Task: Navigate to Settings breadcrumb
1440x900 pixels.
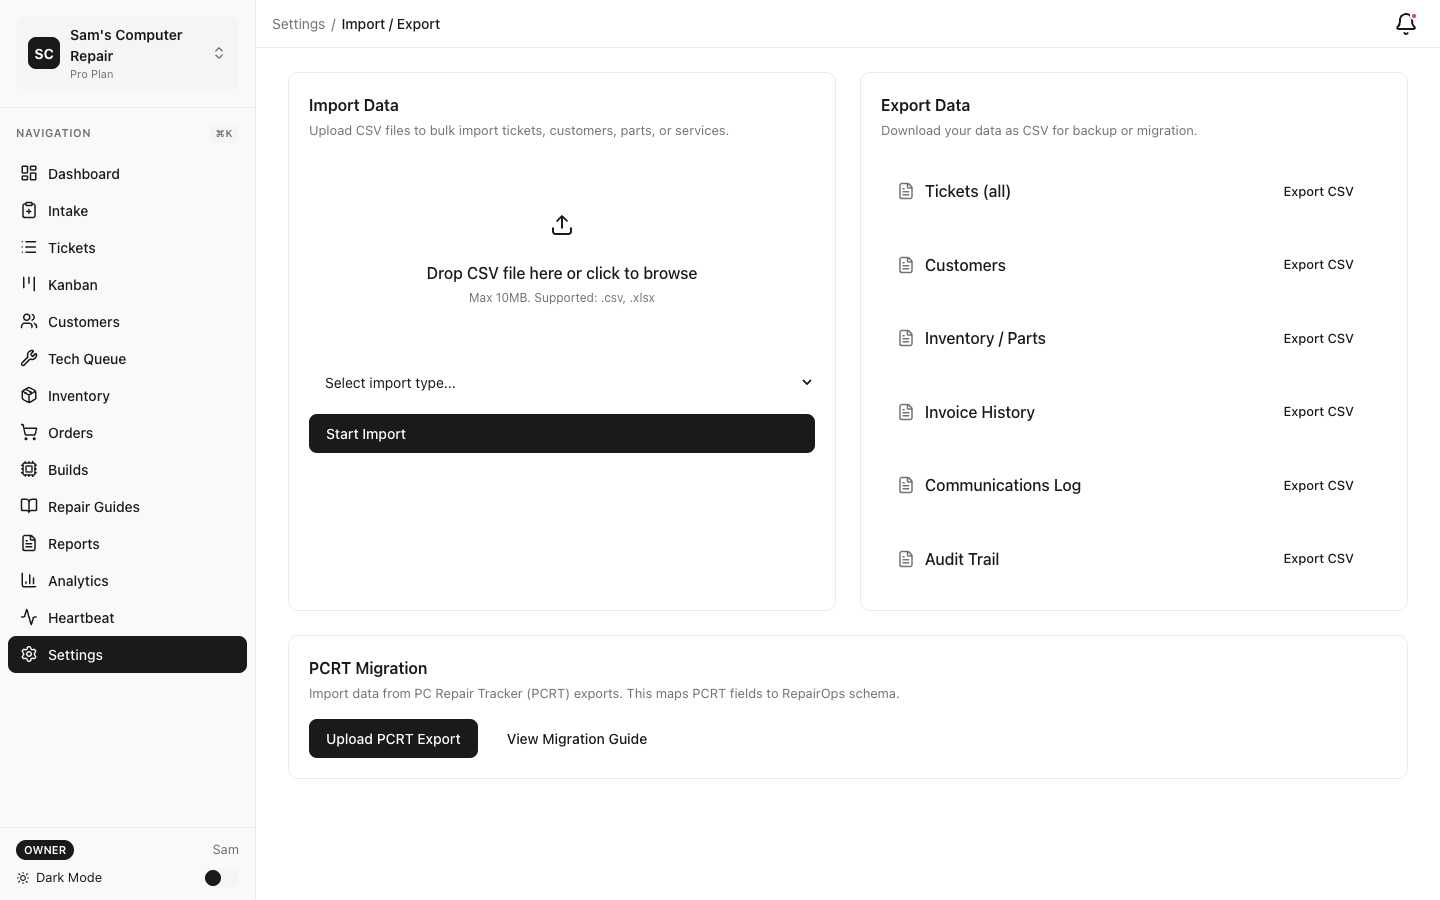Action: 298,23
